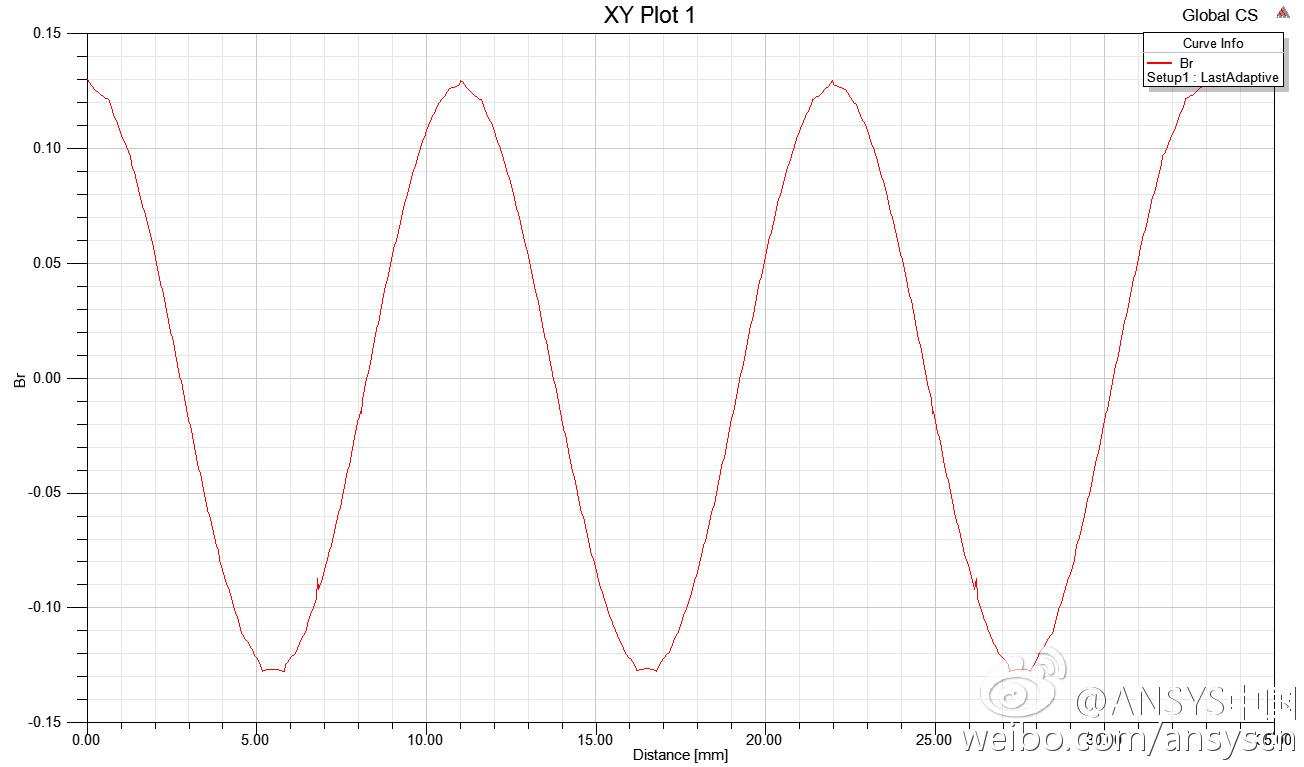
Task: Click the "Global CS" label
Action: 1220,15
